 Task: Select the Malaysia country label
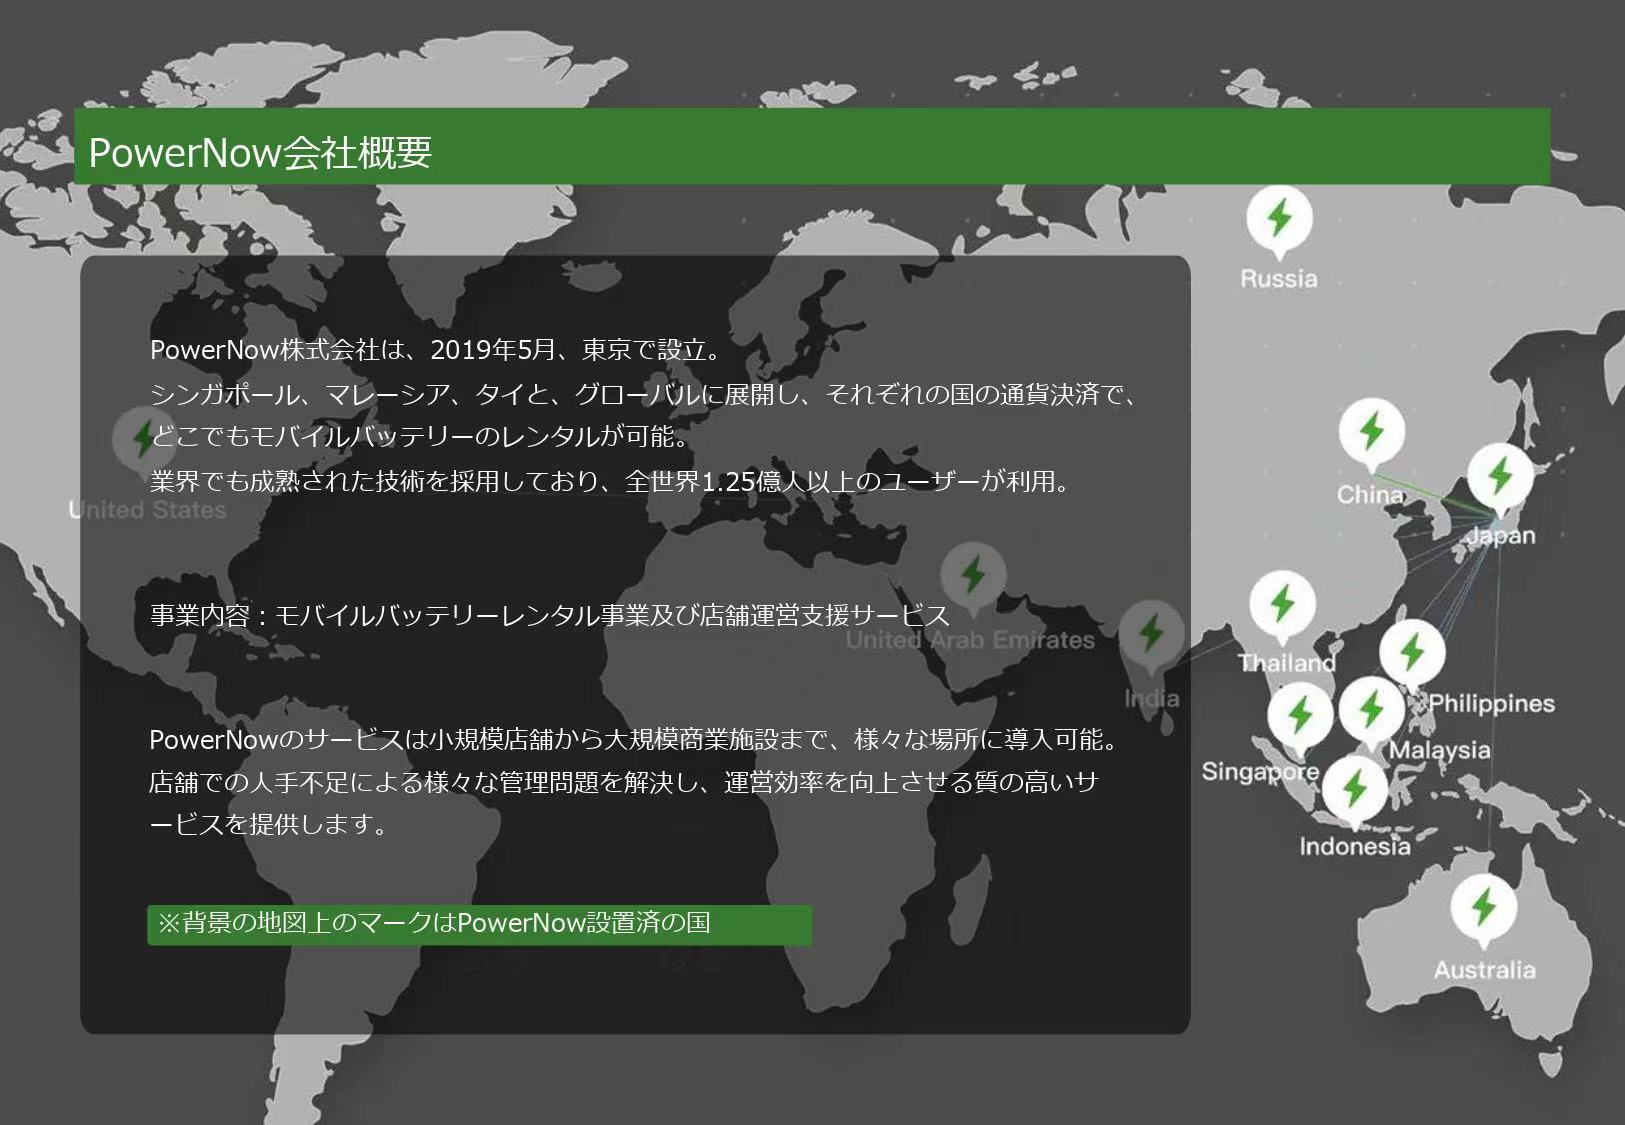click(x=1439, y=750)
